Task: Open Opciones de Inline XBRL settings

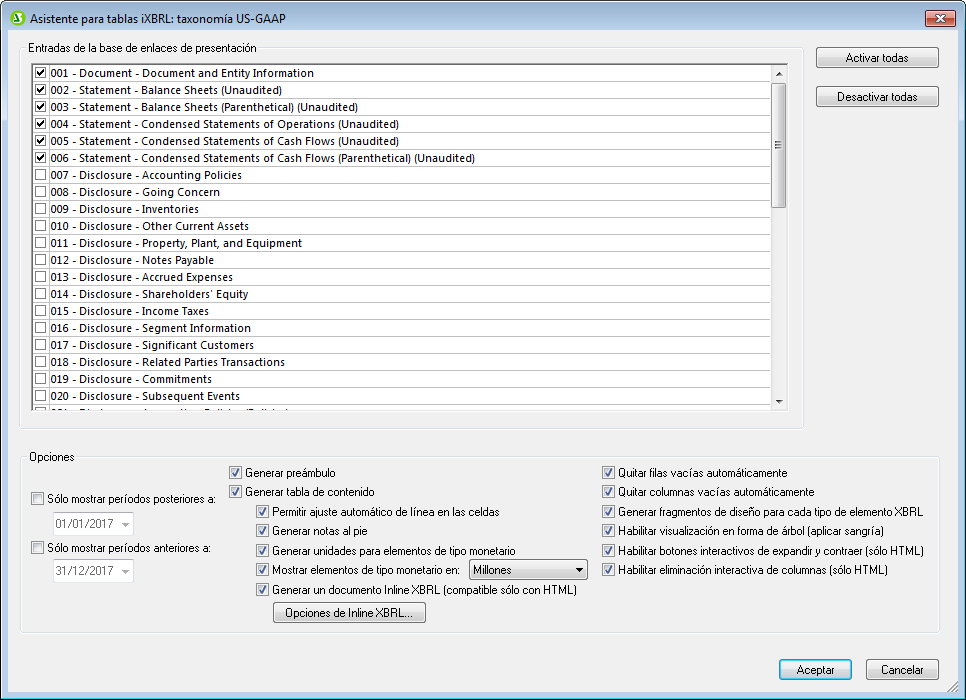Action: point(349,613)
